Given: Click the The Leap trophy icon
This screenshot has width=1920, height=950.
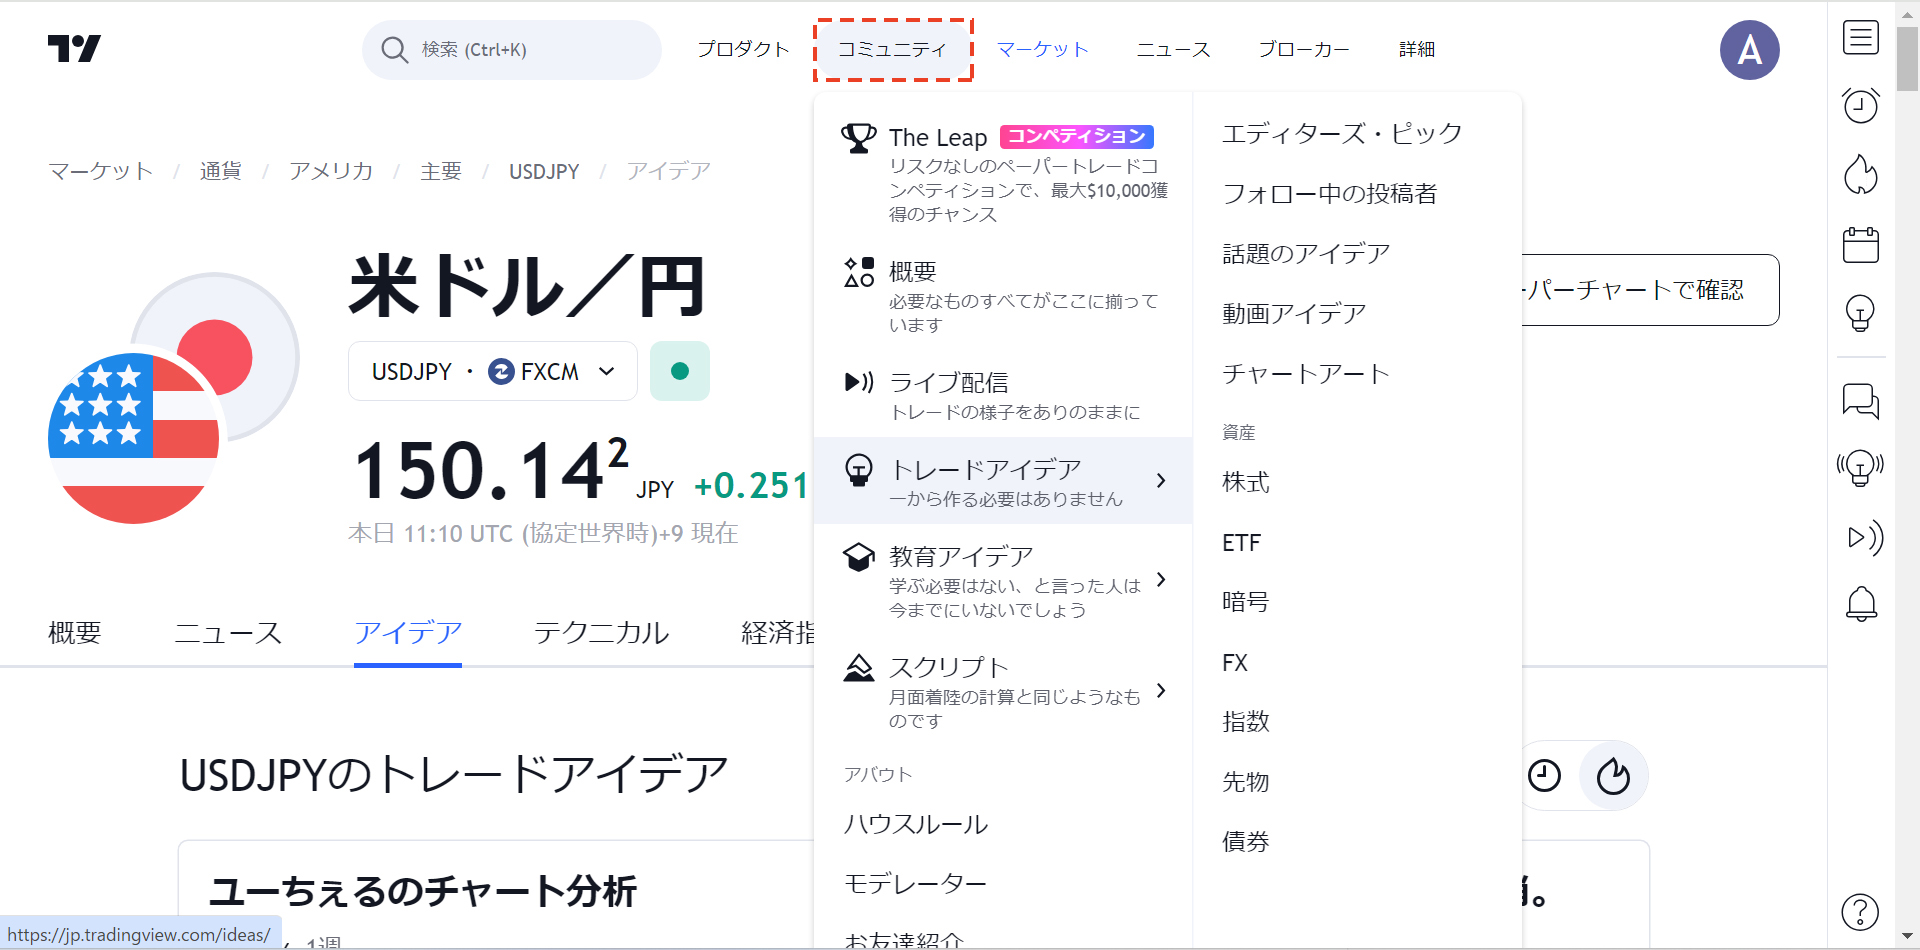Looking at the screenshot, I should 858,138.
